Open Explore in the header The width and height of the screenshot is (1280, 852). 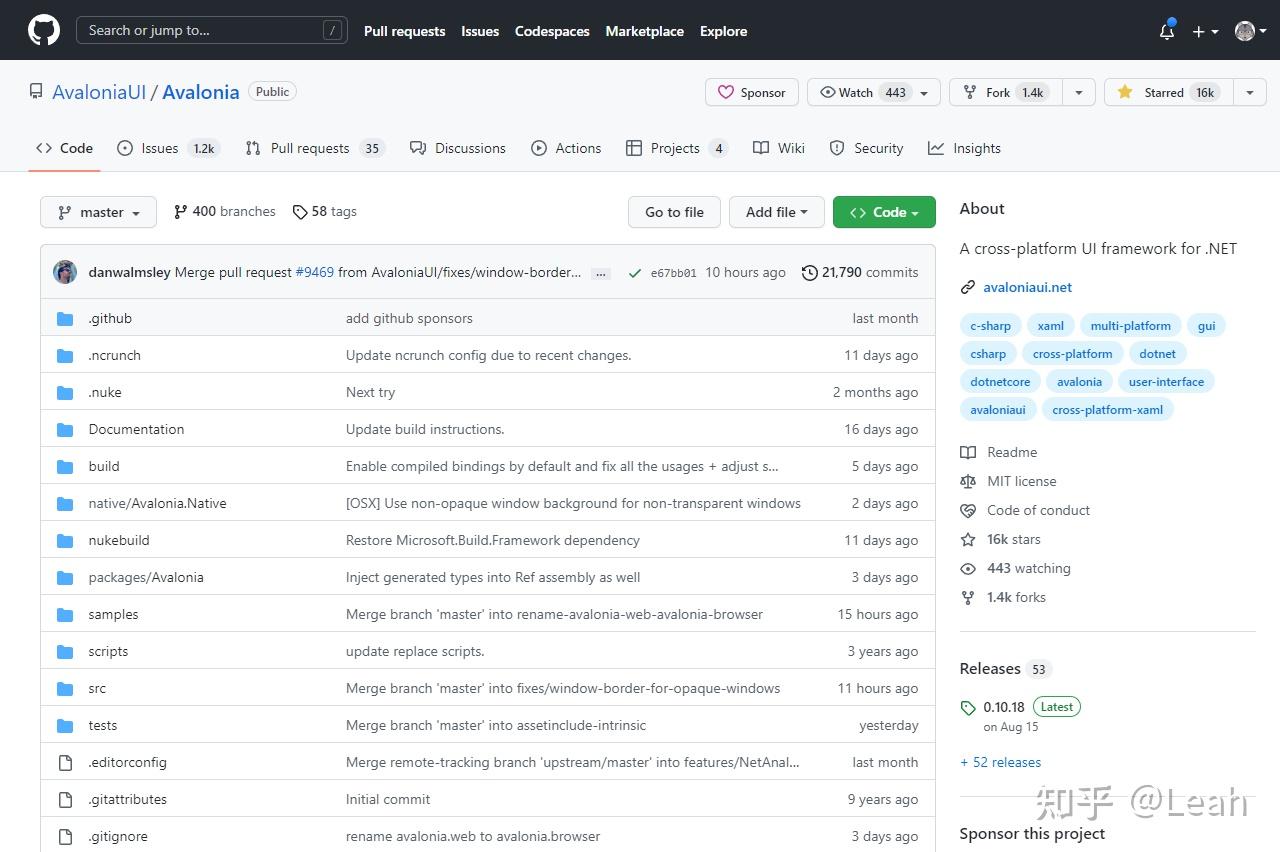click(x=724, y=31)
